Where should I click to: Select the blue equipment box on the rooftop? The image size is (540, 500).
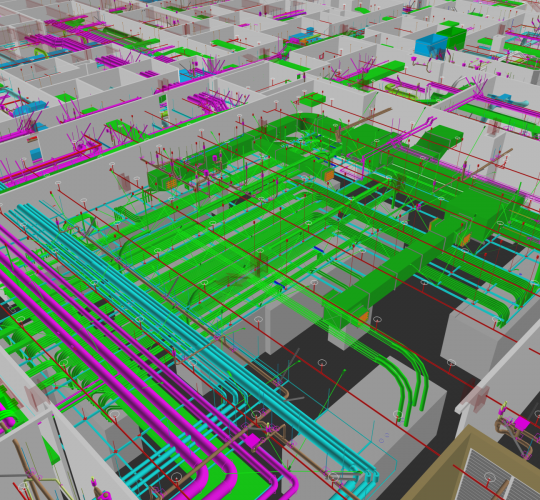(430, 46)
